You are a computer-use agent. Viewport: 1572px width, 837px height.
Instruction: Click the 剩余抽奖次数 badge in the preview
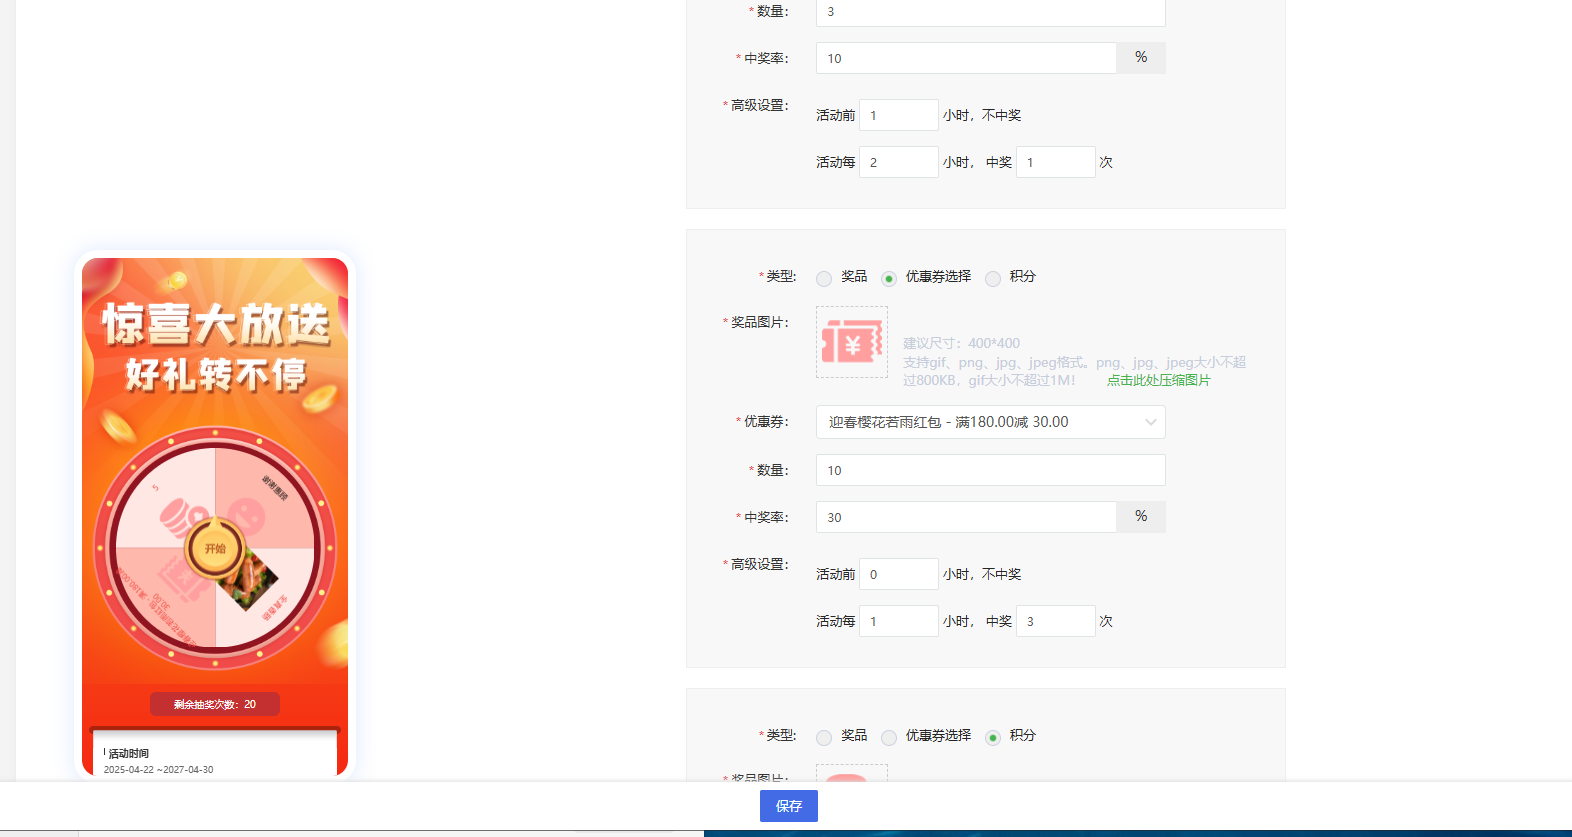point(215,704)
